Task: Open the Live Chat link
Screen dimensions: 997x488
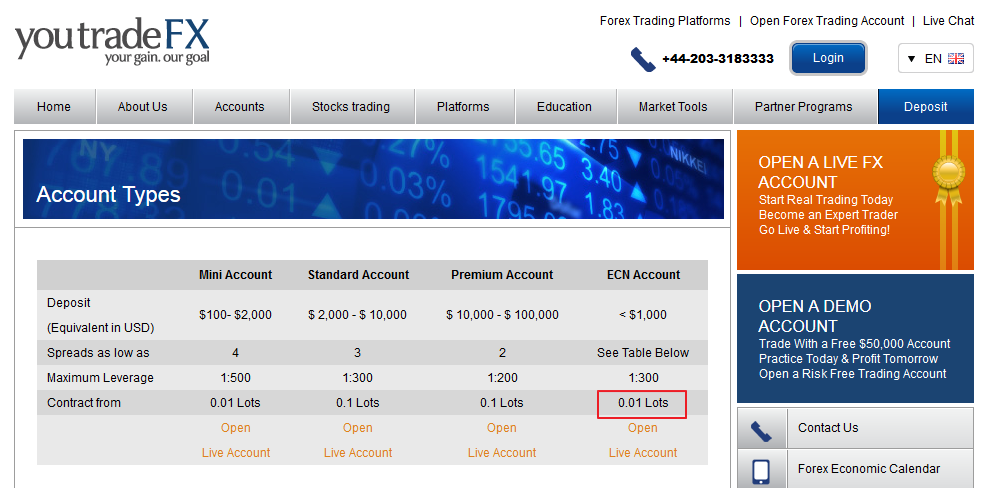Action: pyautogui.click(x=949, y=21)
